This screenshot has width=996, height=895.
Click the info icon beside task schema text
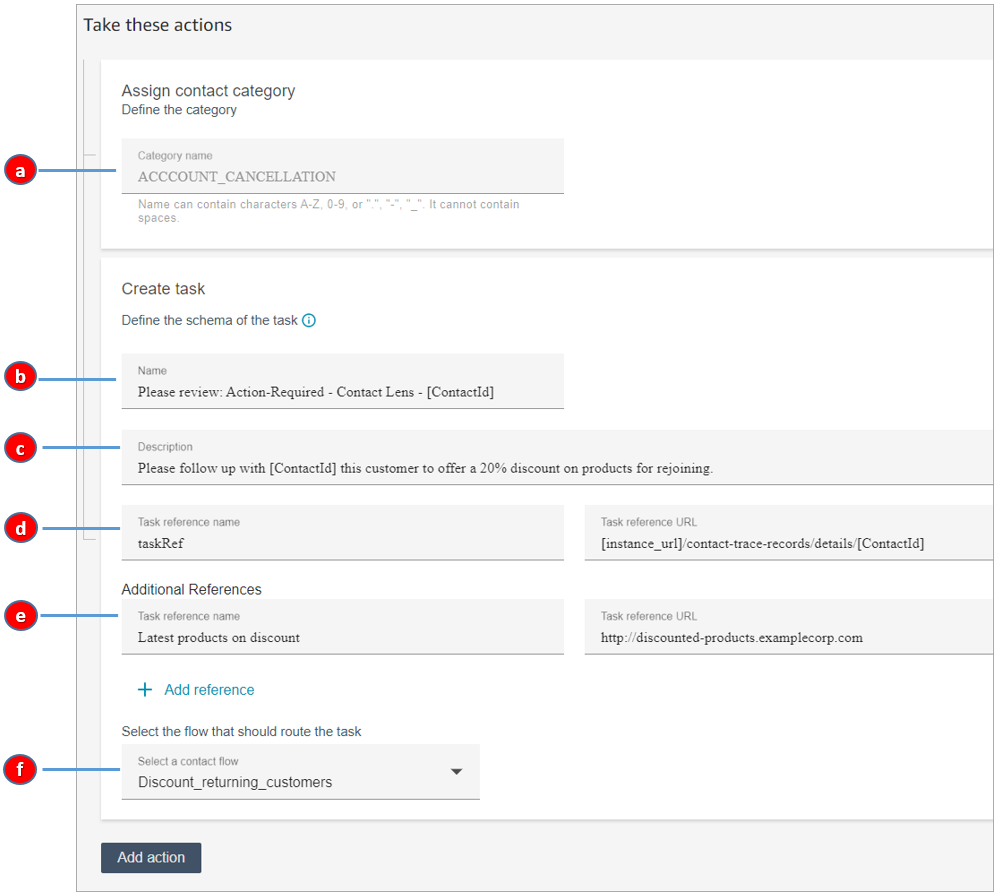click(x=309, y=321)
